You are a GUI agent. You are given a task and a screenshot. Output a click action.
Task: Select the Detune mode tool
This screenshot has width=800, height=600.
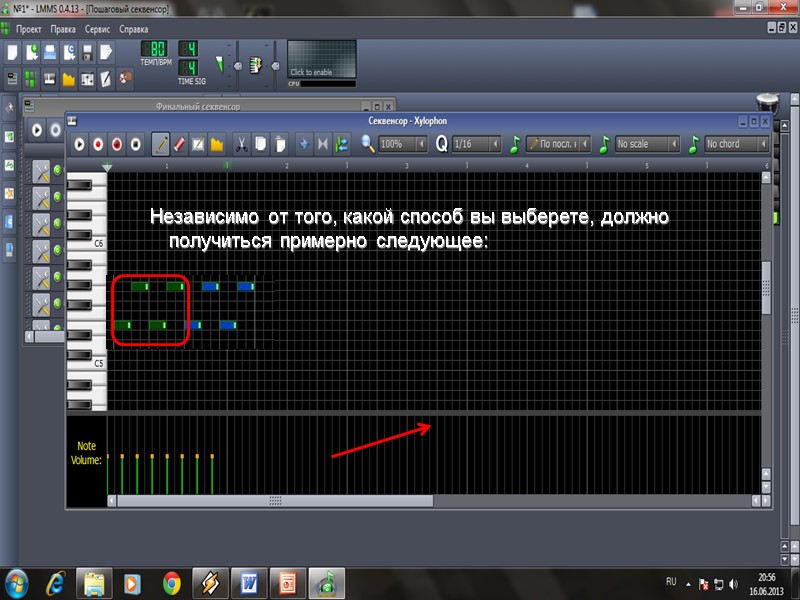pos(217,144)
